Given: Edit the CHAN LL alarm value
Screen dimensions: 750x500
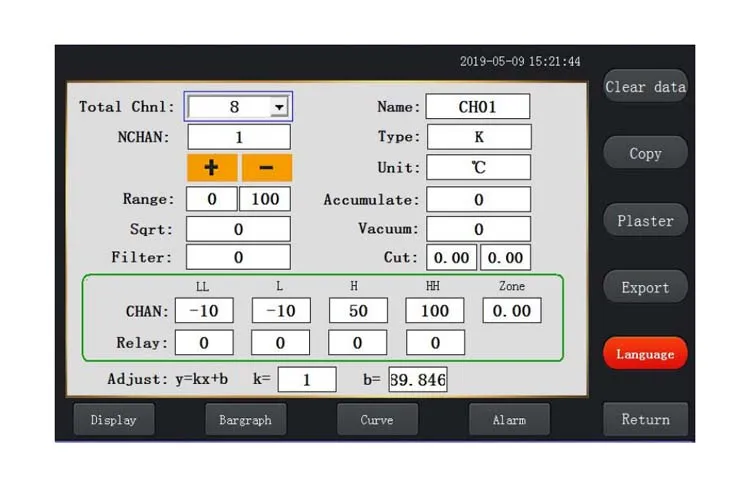Looking at the screenshot, I should pos(204,311).
